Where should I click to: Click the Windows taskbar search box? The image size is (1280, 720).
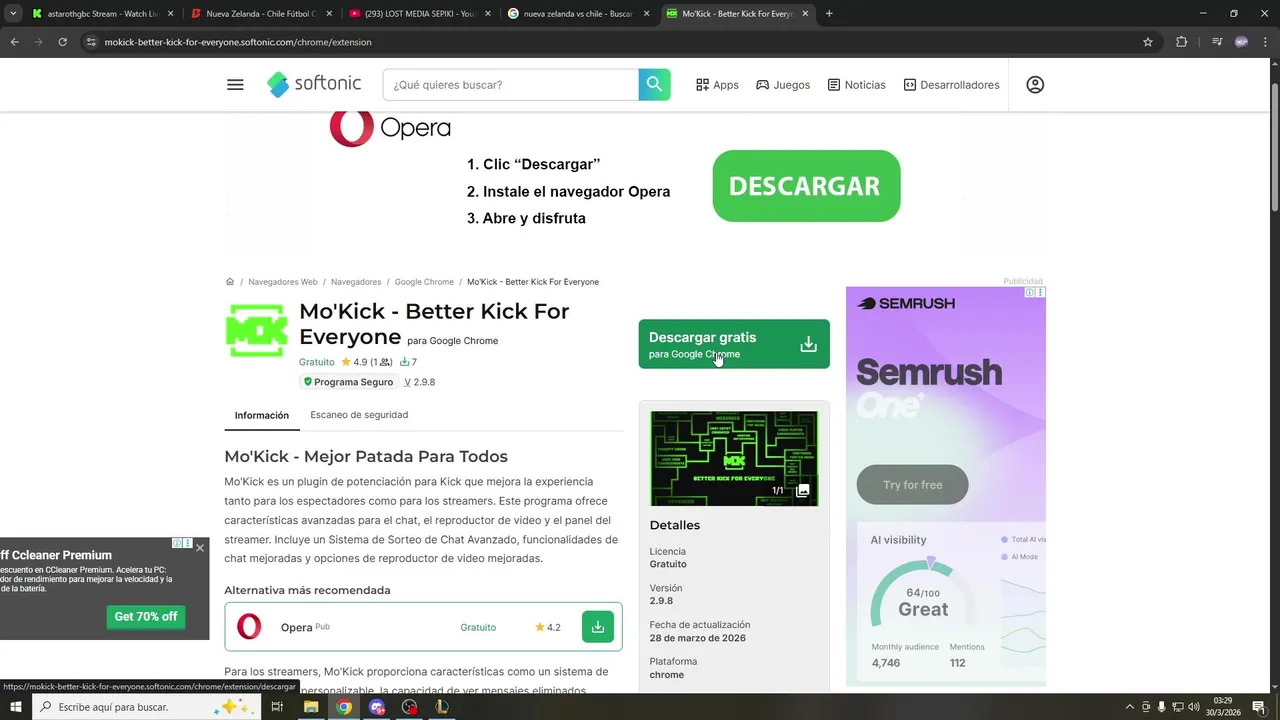pos(147,707)
